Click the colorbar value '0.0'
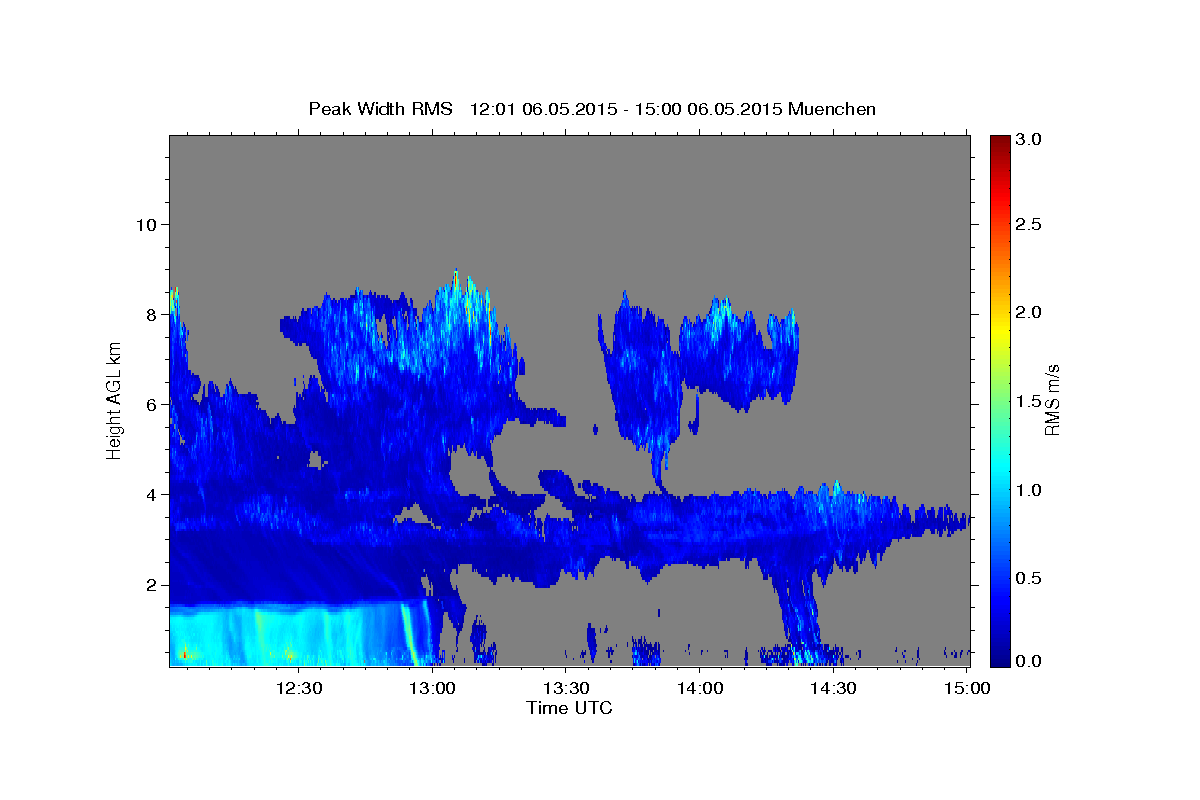This screenshot has height=800, width=1200. (1030, 661)
